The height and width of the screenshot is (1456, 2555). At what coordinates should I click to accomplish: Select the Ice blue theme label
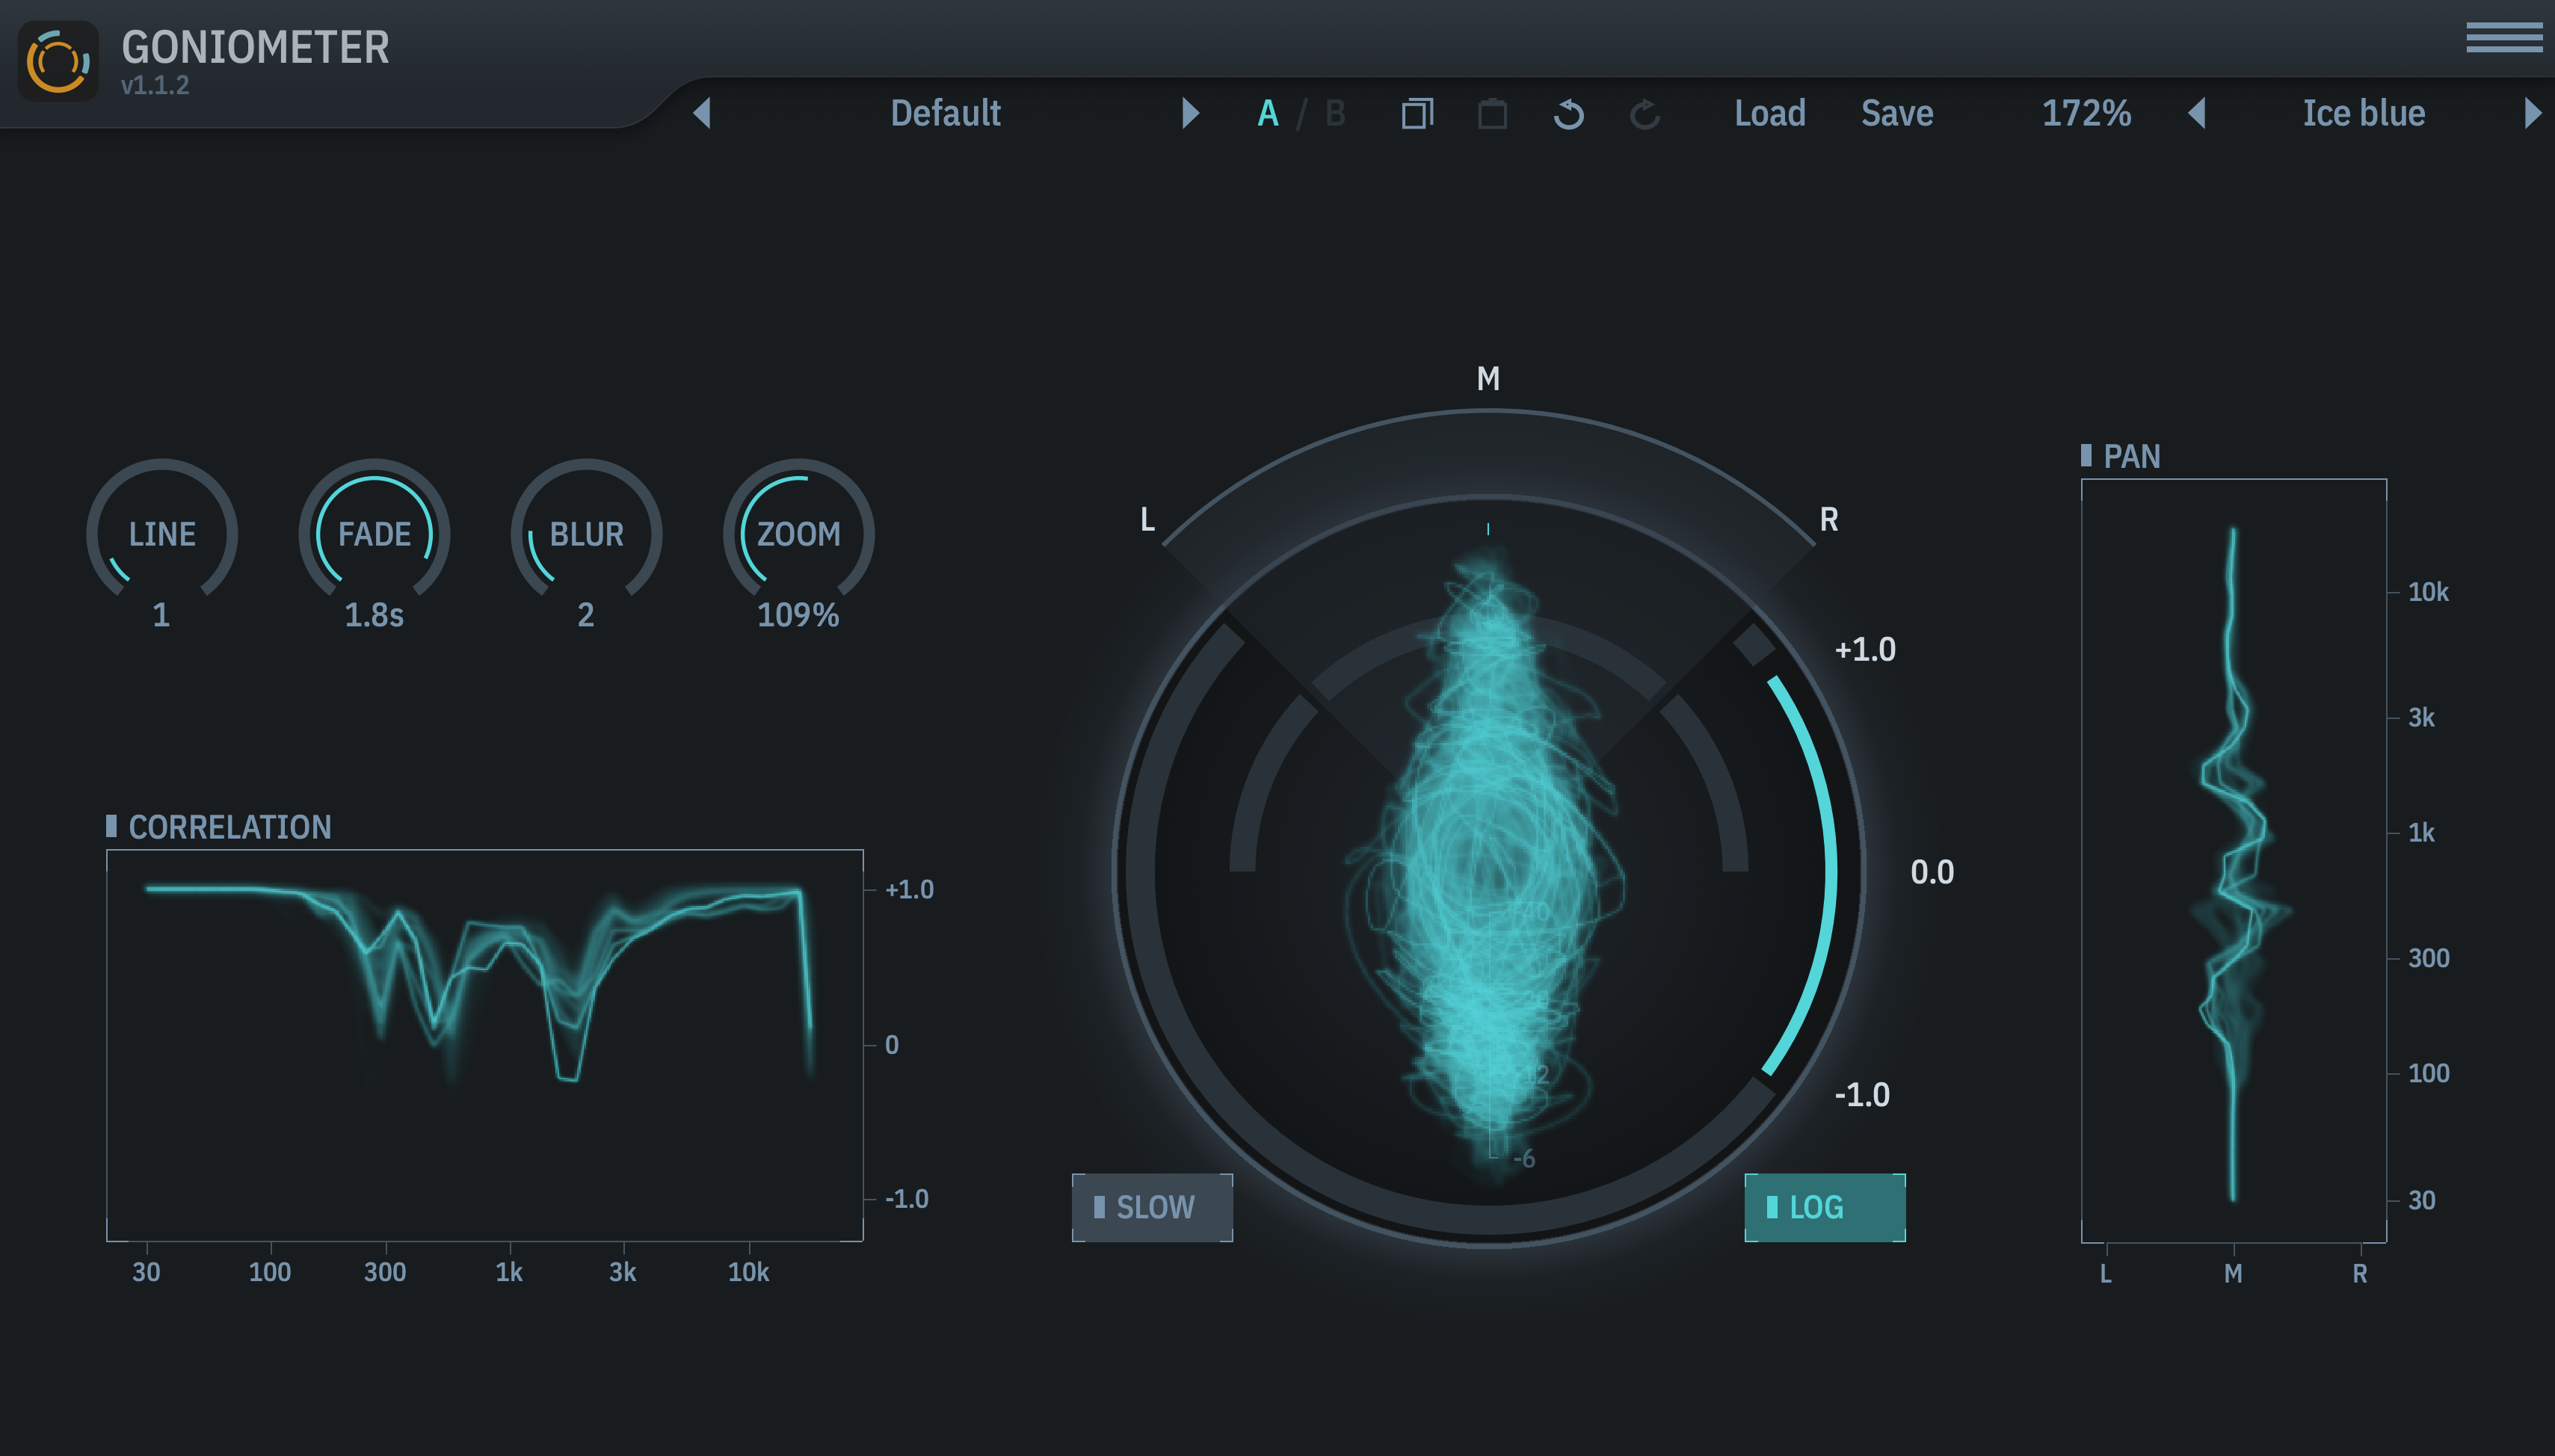pos(2363,113)
